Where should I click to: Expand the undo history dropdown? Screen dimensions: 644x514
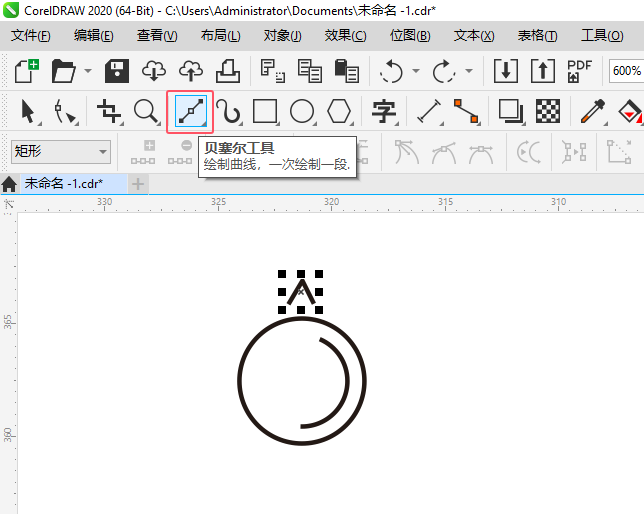pos(416,71)
